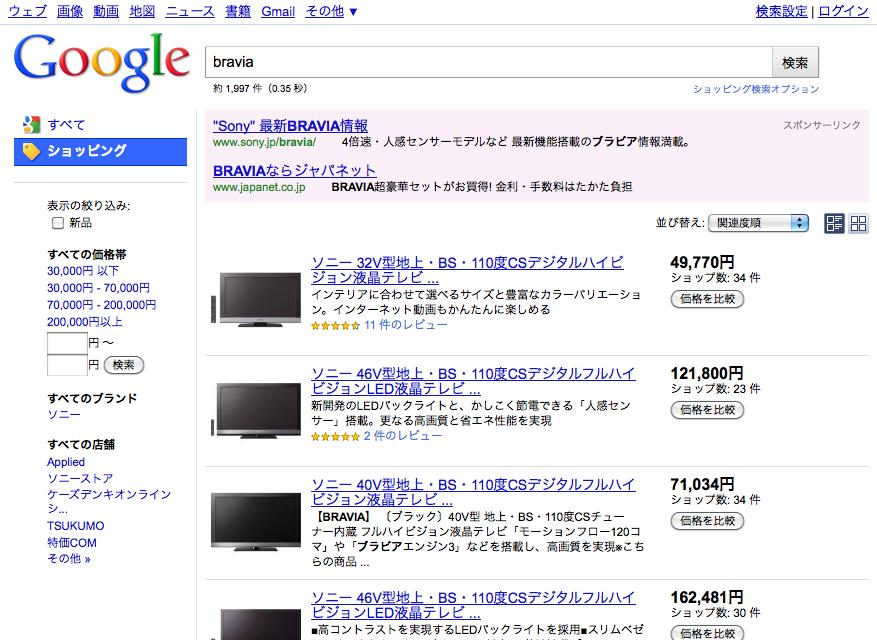Viewport: 877px width, 640px height.
Task: Expand more stores with その他 » link
Action: pyautogui.click(x=69, y=558)
